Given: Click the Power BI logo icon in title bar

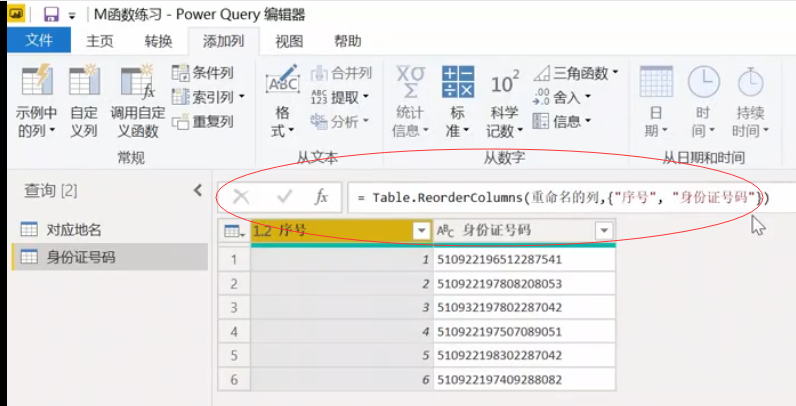Looking at the screenshot, I should pyautogui.click(x=17, y=13).
